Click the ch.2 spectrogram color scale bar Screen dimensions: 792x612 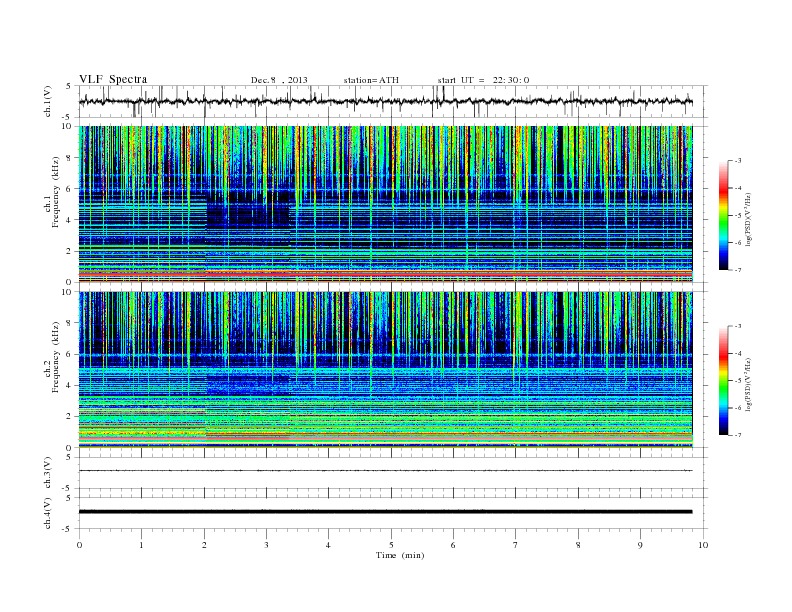pyautogui.click(x=723, y=380)
